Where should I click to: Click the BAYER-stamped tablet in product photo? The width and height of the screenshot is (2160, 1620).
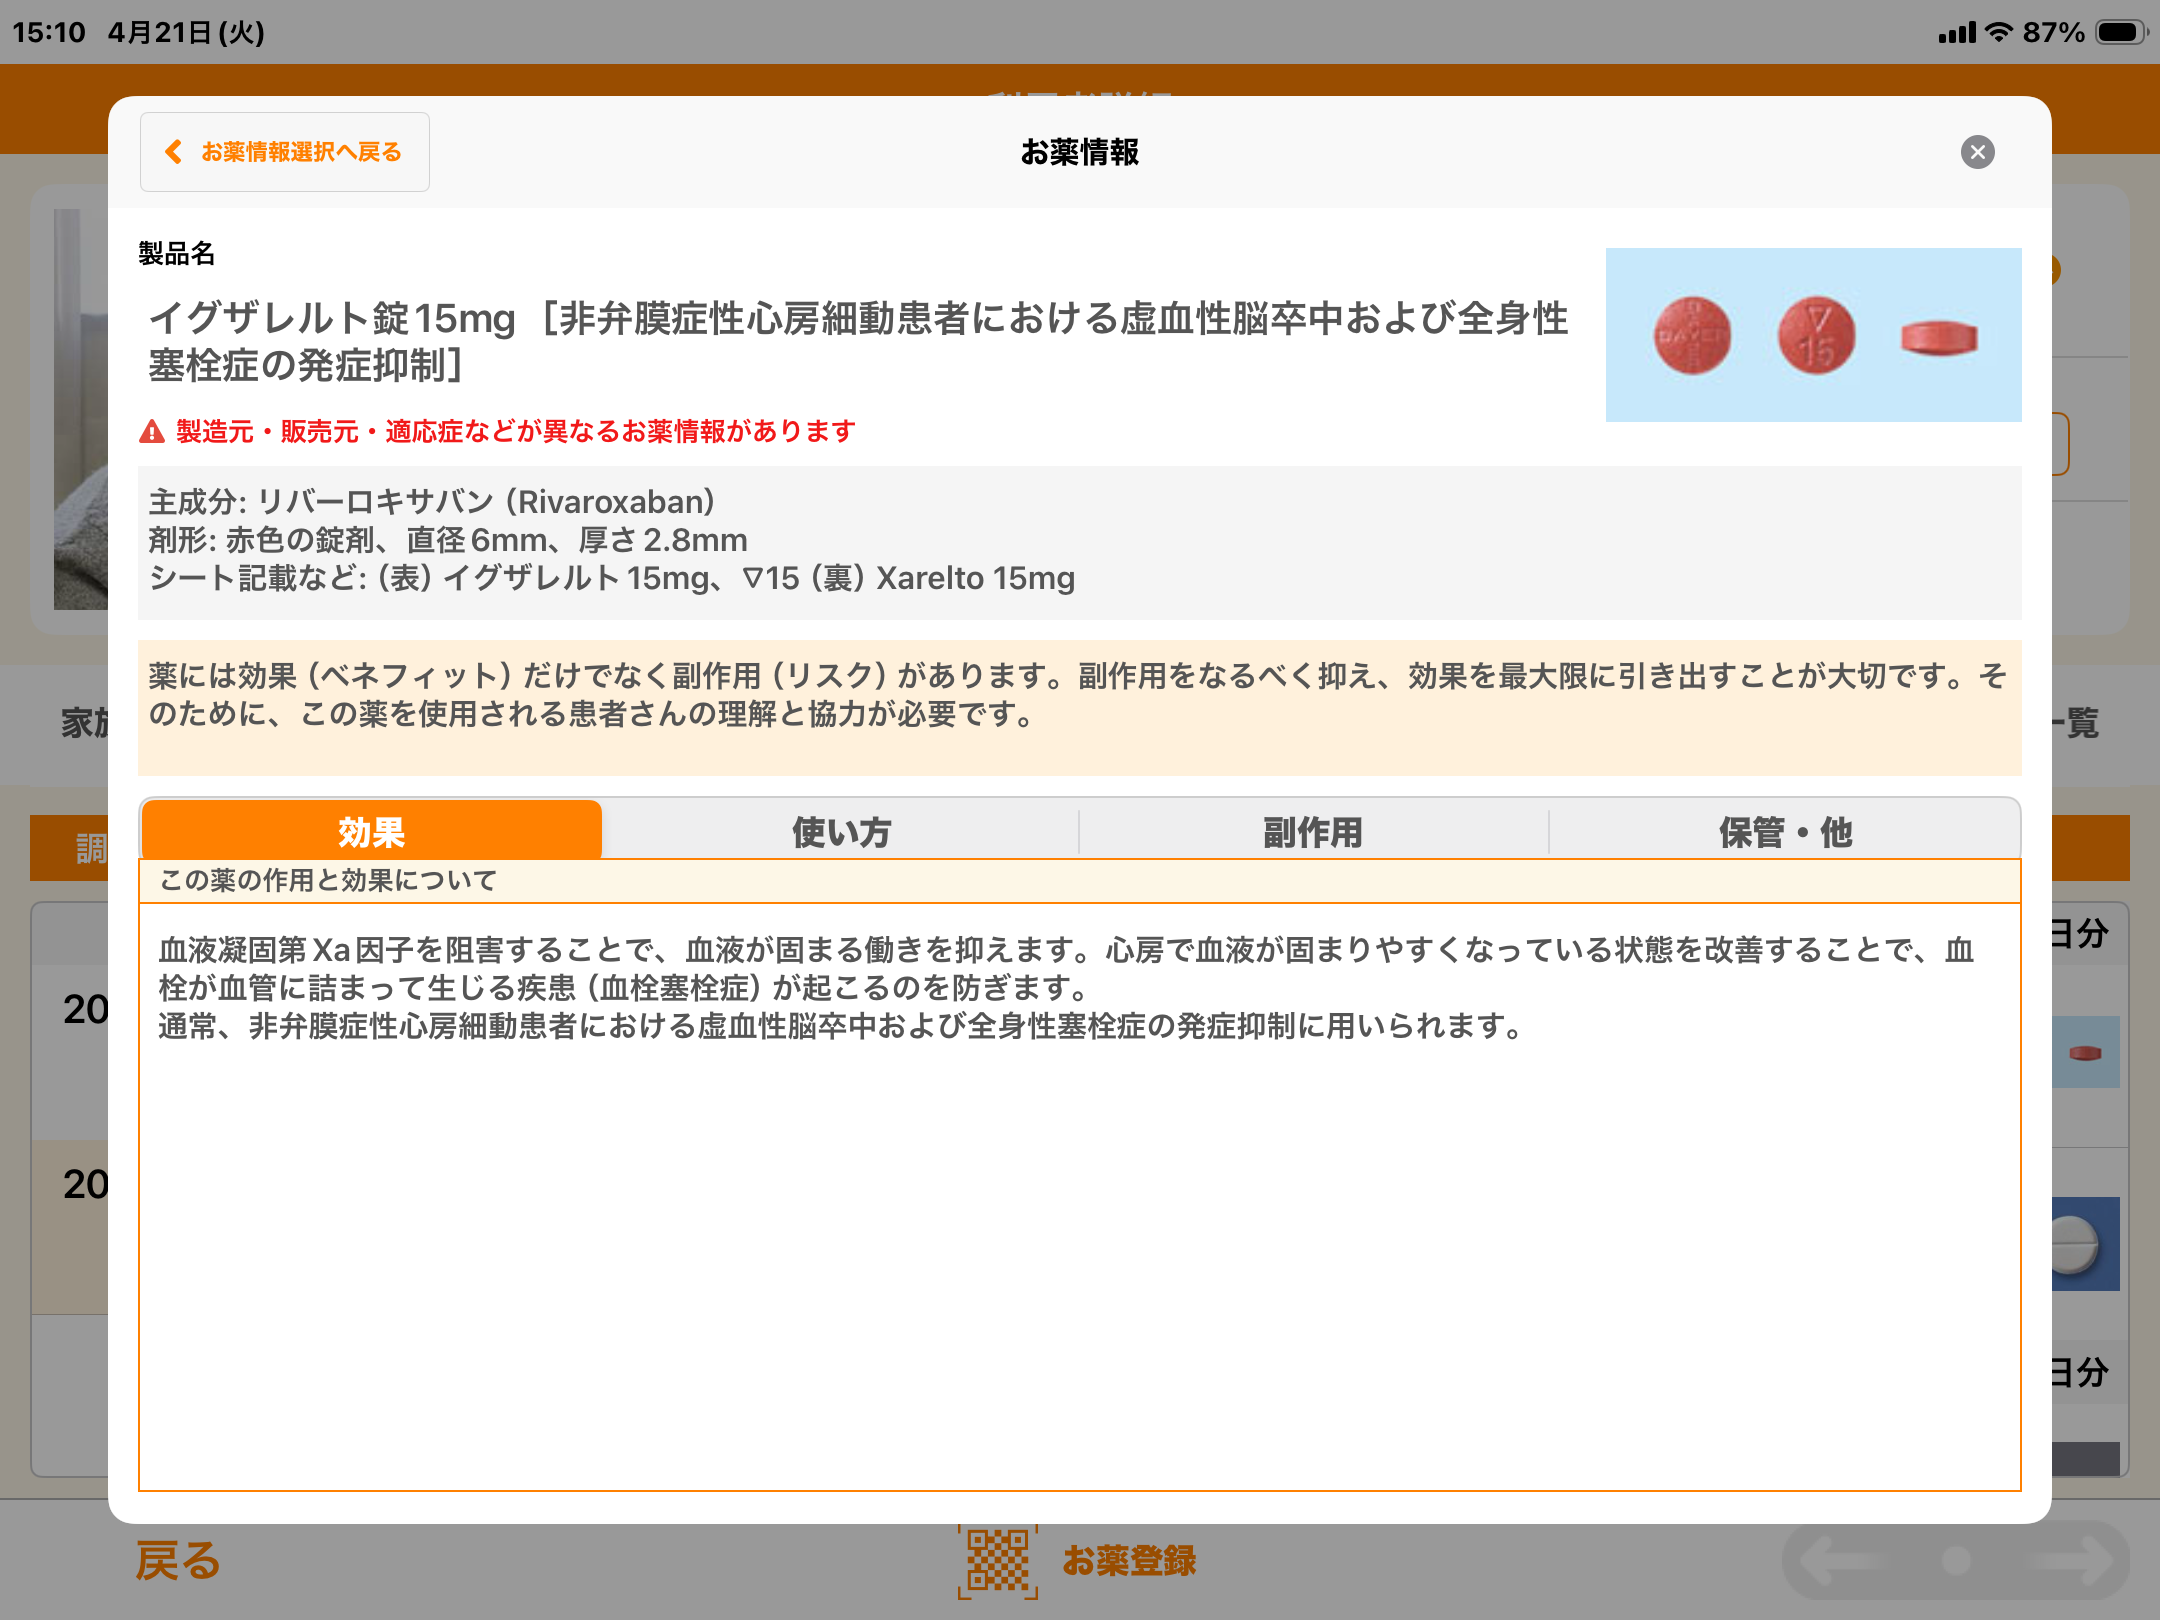1692,336
